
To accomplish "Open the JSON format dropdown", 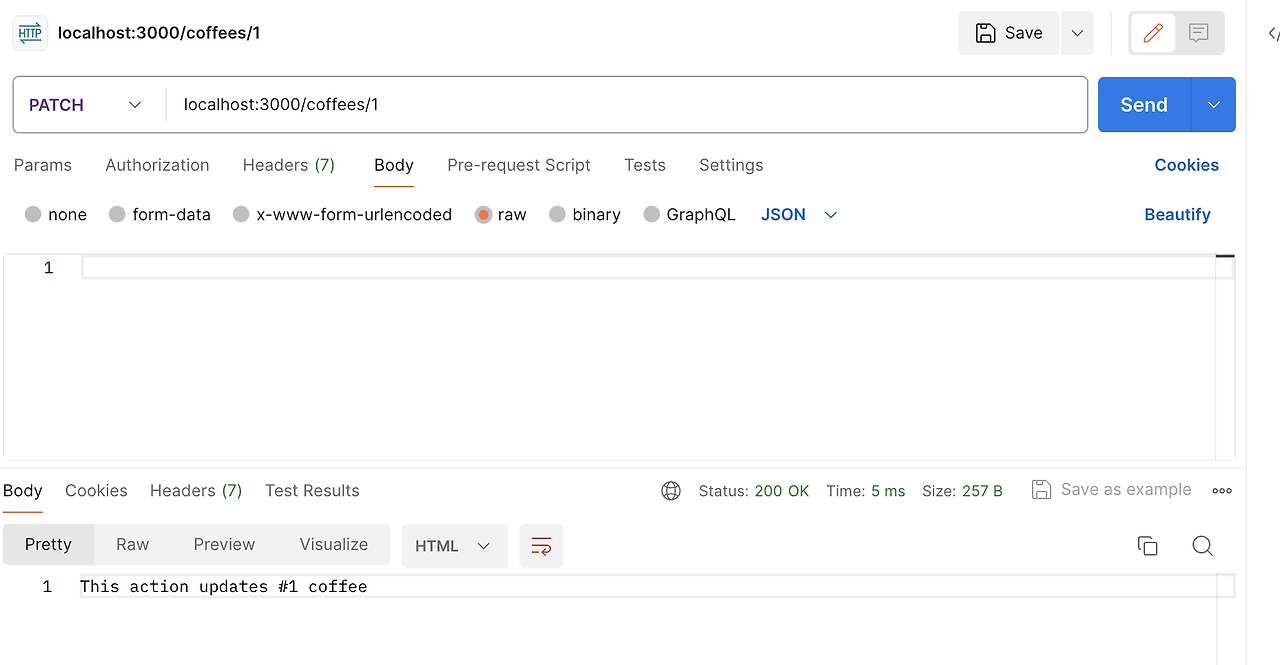I will [x=799, y=214].
